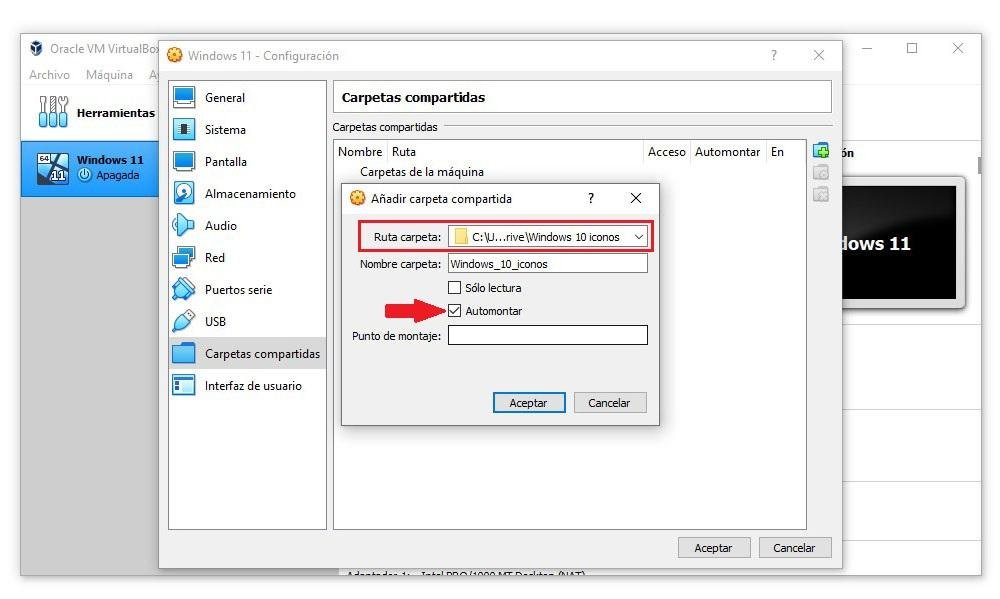Select the Sistema settings icon
The height and width of the screenshot is (599, 1000).
(184, 129)
